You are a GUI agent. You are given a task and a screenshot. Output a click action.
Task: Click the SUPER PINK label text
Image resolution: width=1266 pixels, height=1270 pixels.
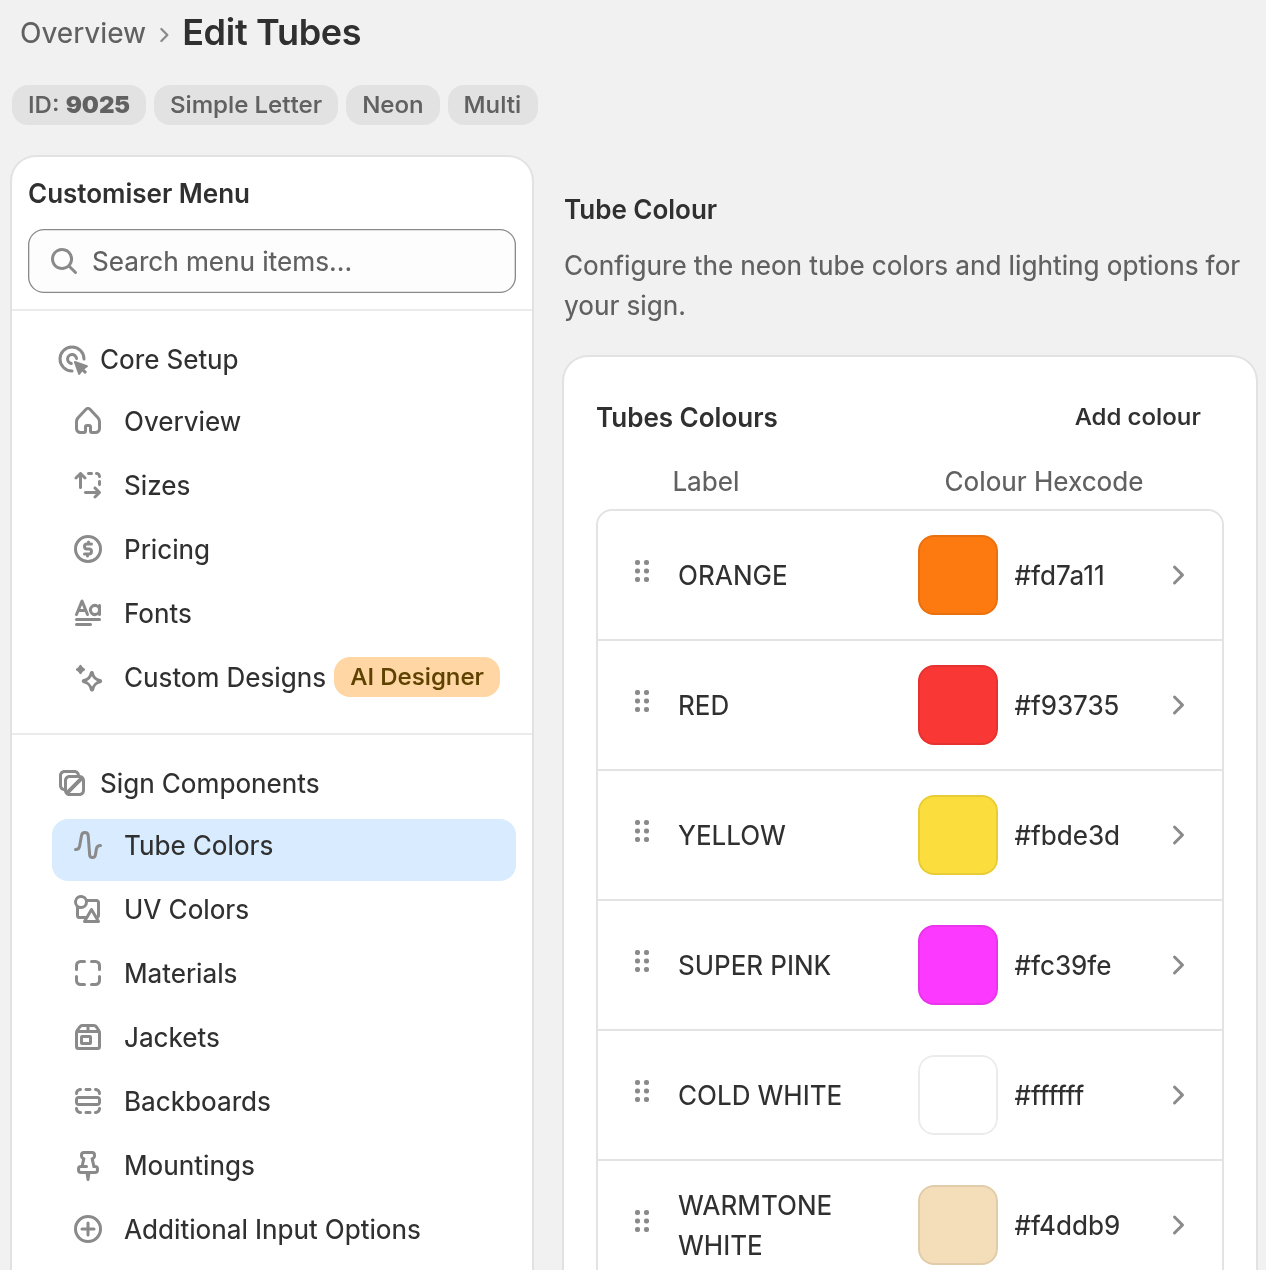(754, 965)
